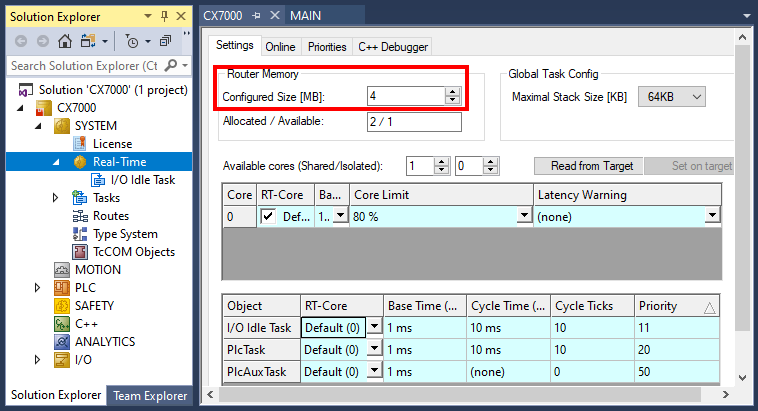The width and height of the screenshot is (758, 411).
Task: Switch to the Online tab
Action: [280, 47]
